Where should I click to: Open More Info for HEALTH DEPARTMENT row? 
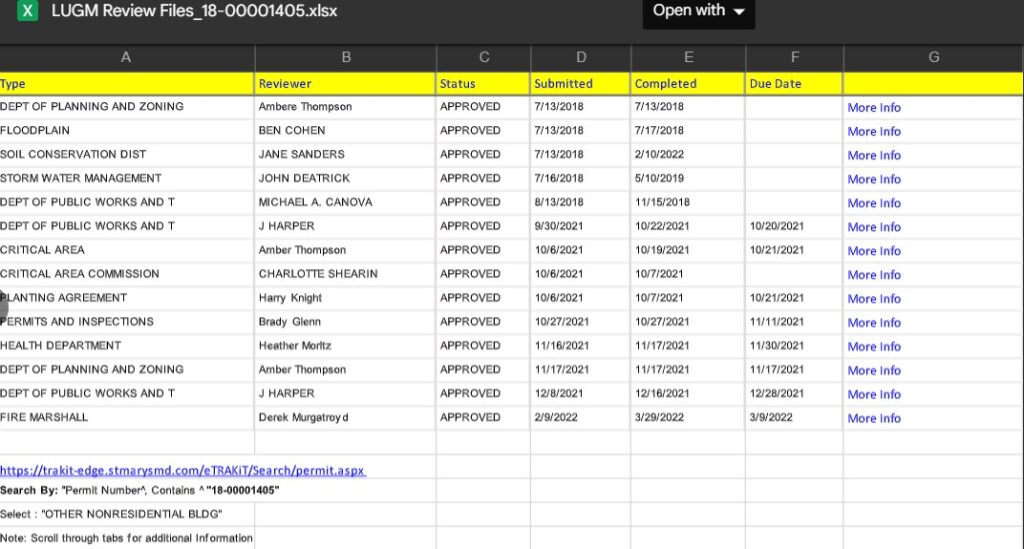[874, 347]
